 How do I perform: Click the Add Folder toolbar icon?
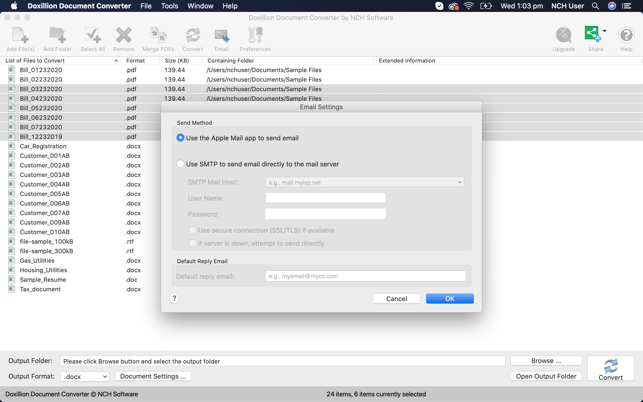pos(57,39)
